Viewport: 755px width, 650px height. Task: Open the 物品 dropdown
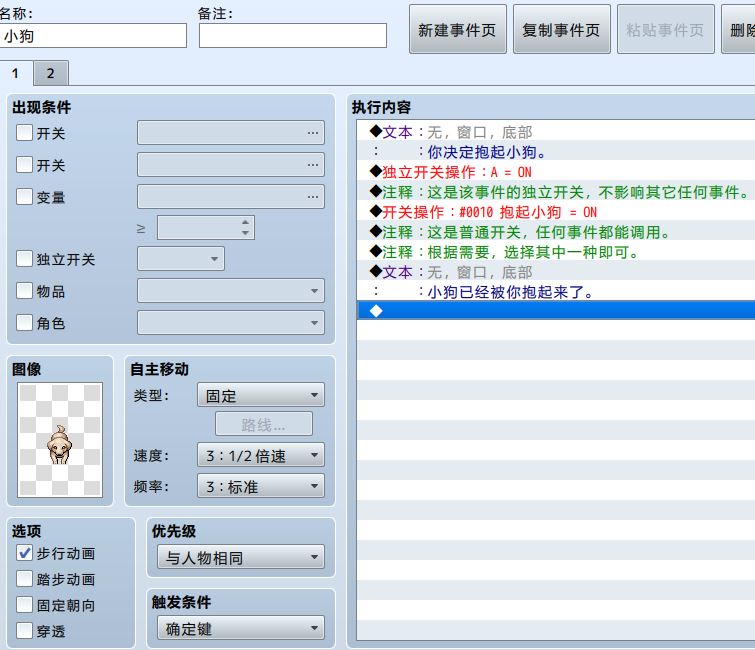tap(231, 290)
